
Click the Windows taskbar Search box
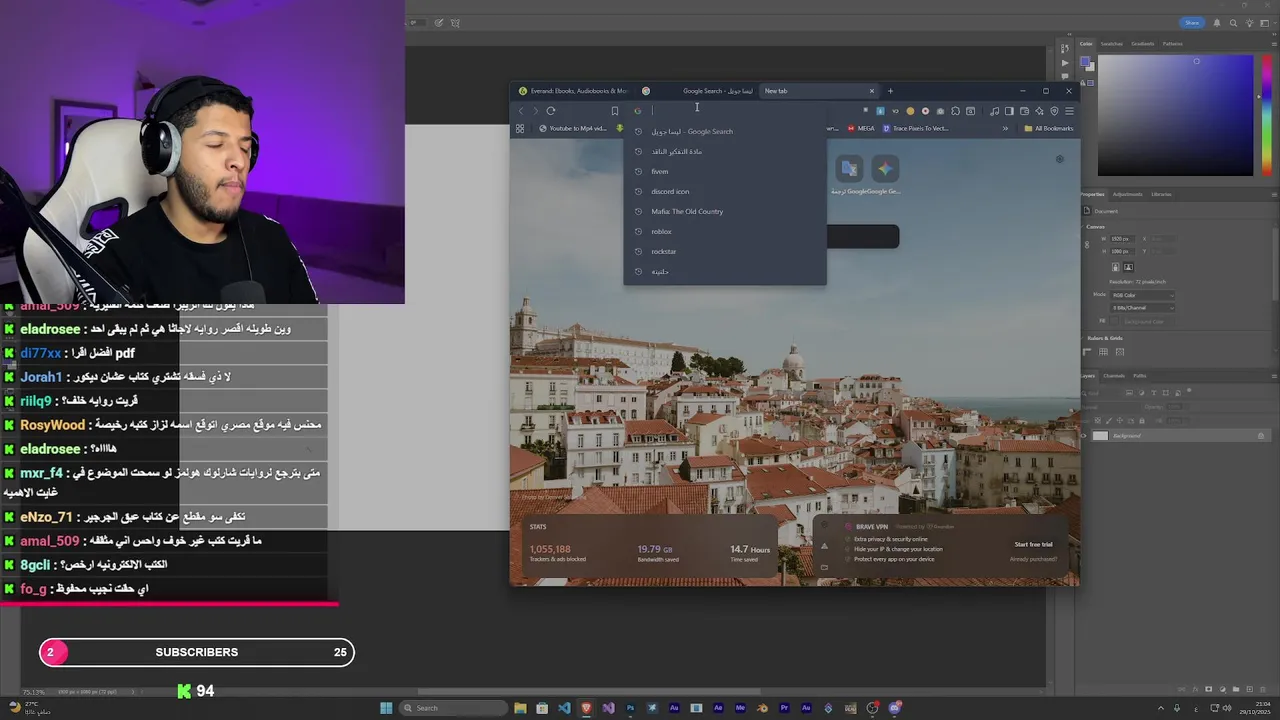(452, 708)
